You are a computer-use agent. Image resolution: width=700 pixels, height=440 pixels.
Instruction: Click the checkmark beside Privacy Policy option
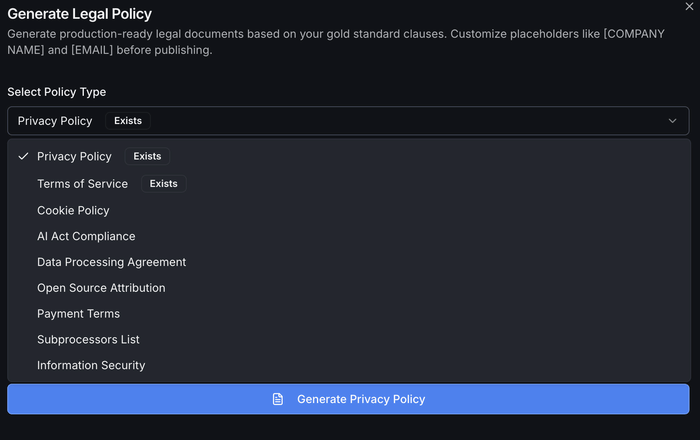pos(23,157)
